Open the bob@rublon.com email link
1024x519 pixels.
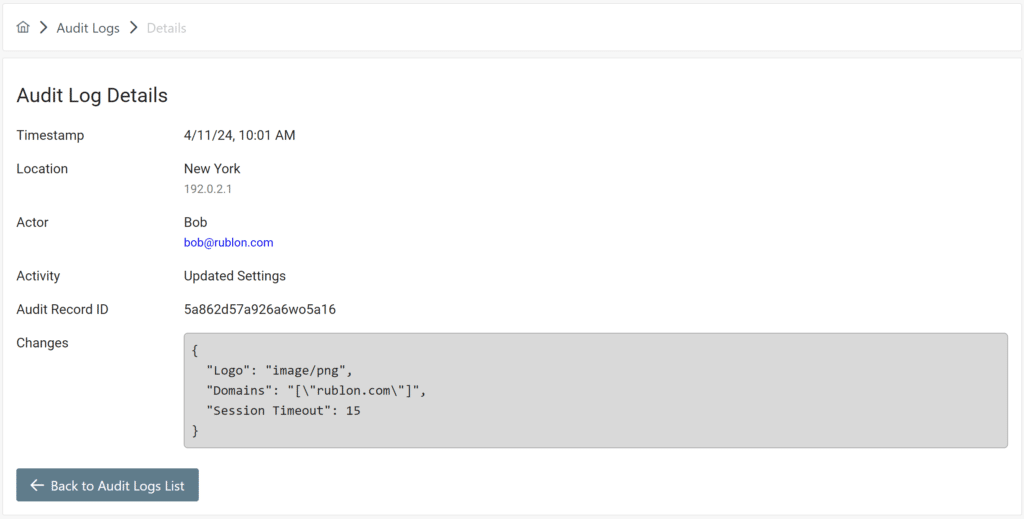[228, 243]
